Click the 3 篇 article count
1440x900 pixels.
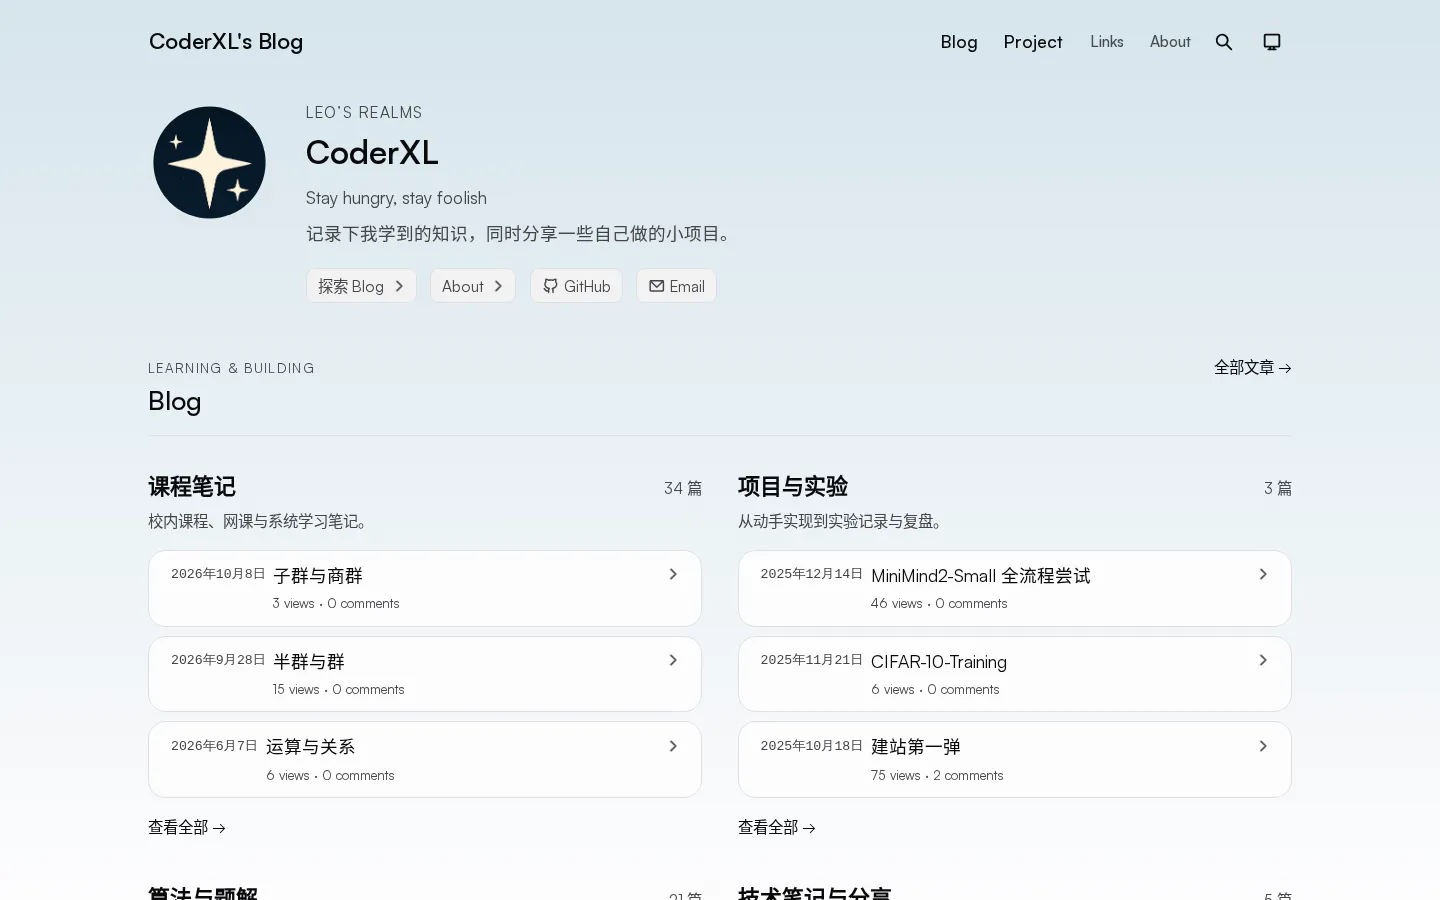[x=1278, y=488]
